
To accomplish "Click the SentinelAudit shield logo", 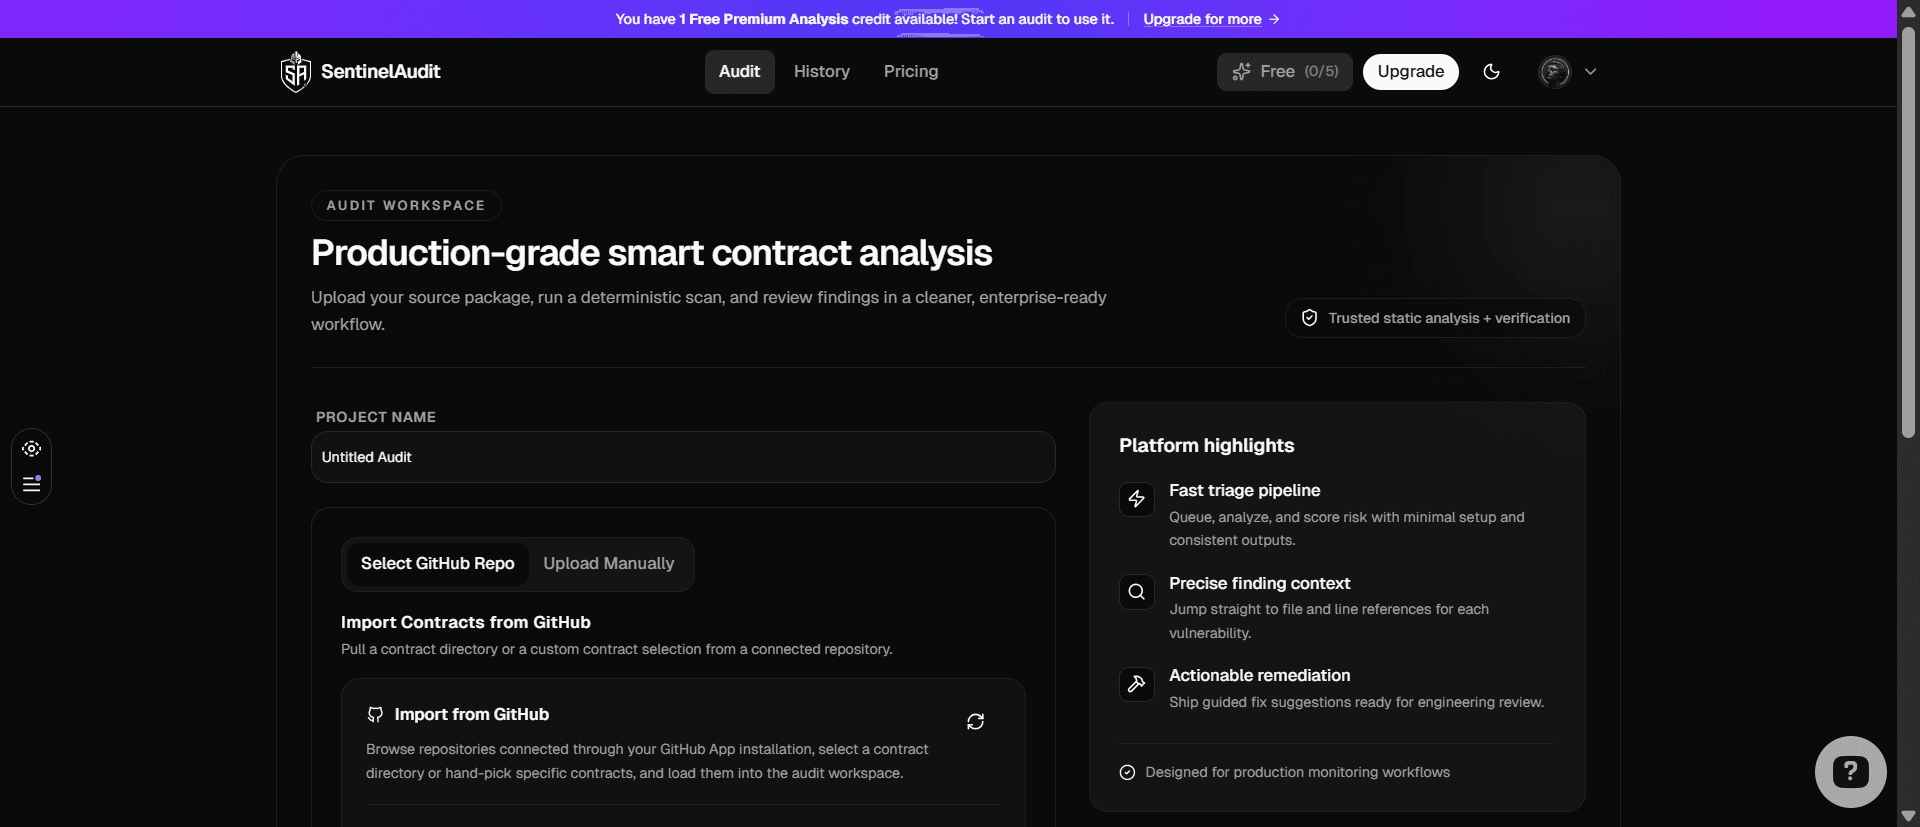I will 296,71.
